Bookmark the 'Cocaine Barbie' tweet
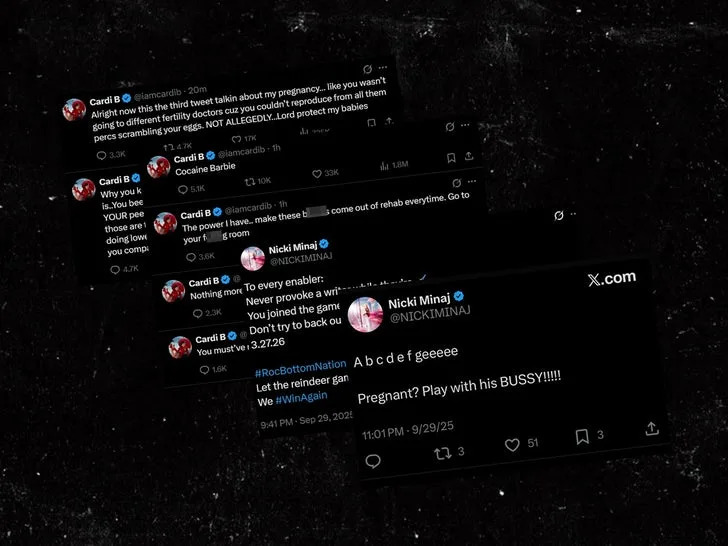728x546 pixels. tap(451, 158)
